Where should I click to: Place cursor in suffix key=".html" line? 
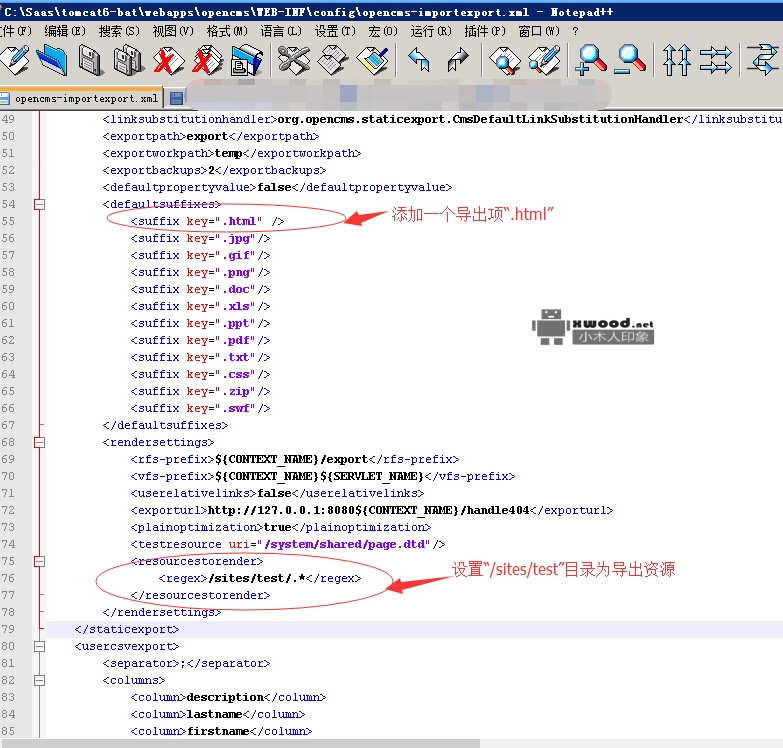(207, 221)
